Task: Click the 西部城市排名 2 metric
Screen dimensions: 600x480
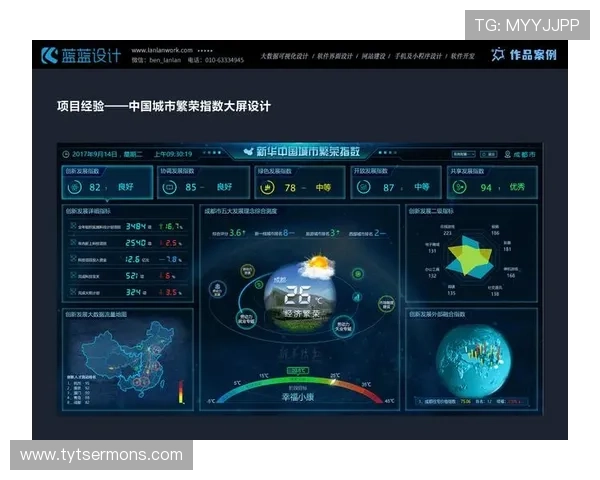Action: (367, 233)
